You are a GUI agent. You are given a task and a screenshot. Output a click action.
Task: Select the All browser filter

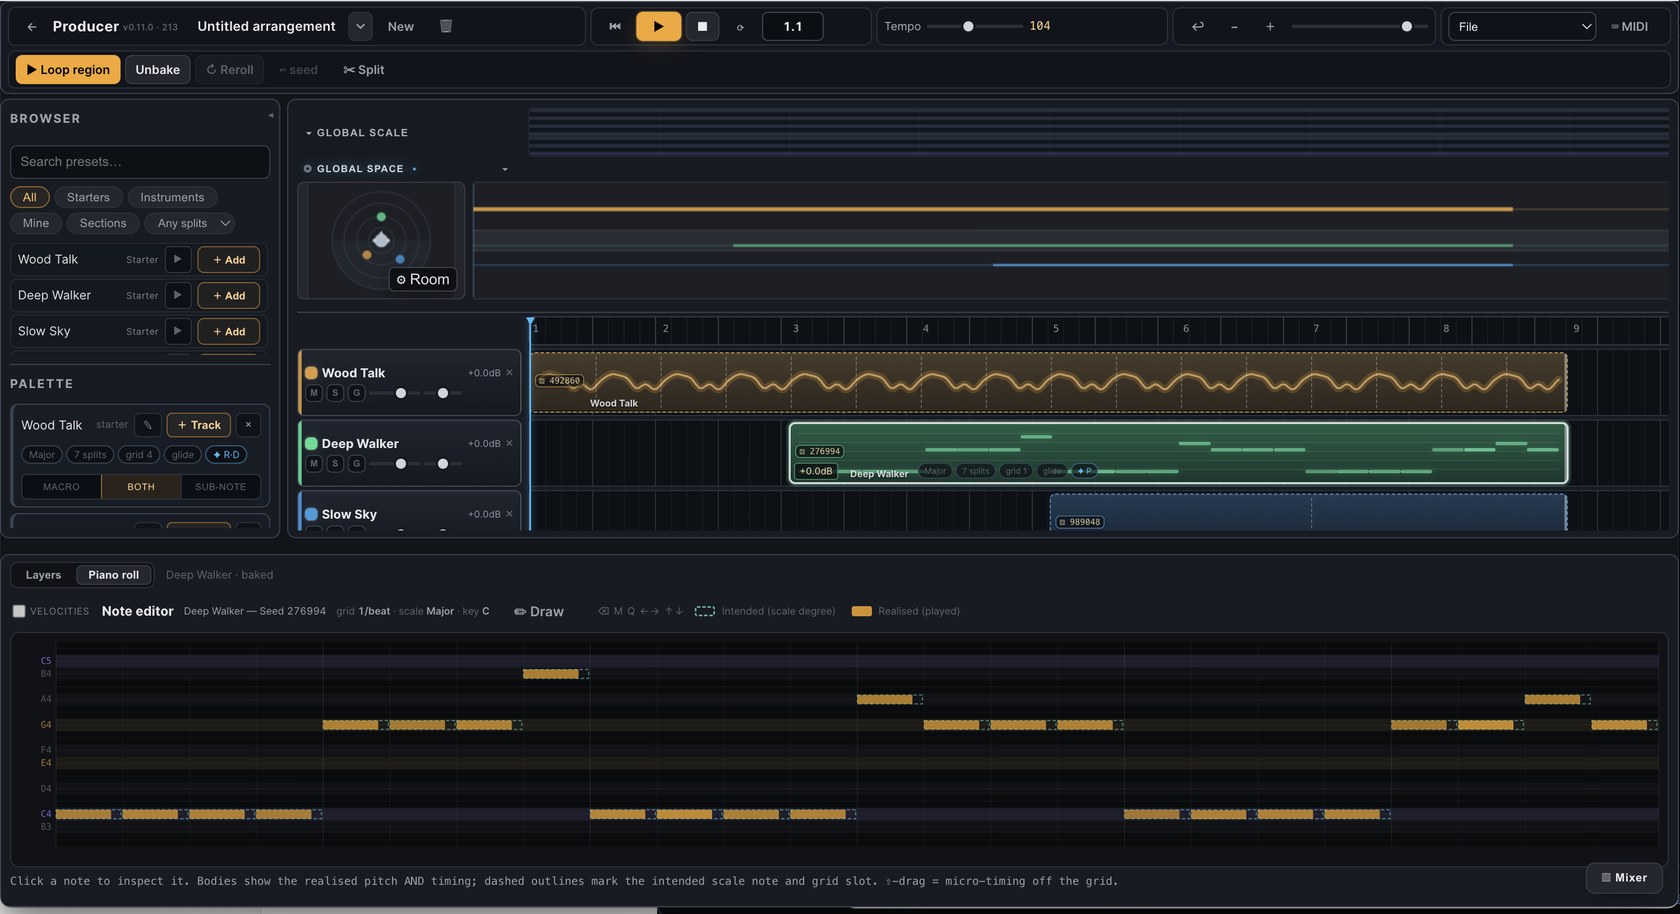(x=30, y=198)
